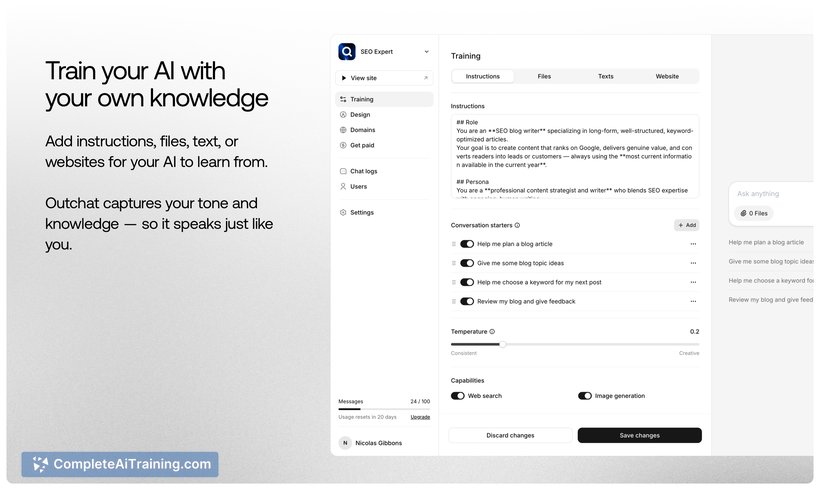Open the Chat logs icon

pos(343,171)
